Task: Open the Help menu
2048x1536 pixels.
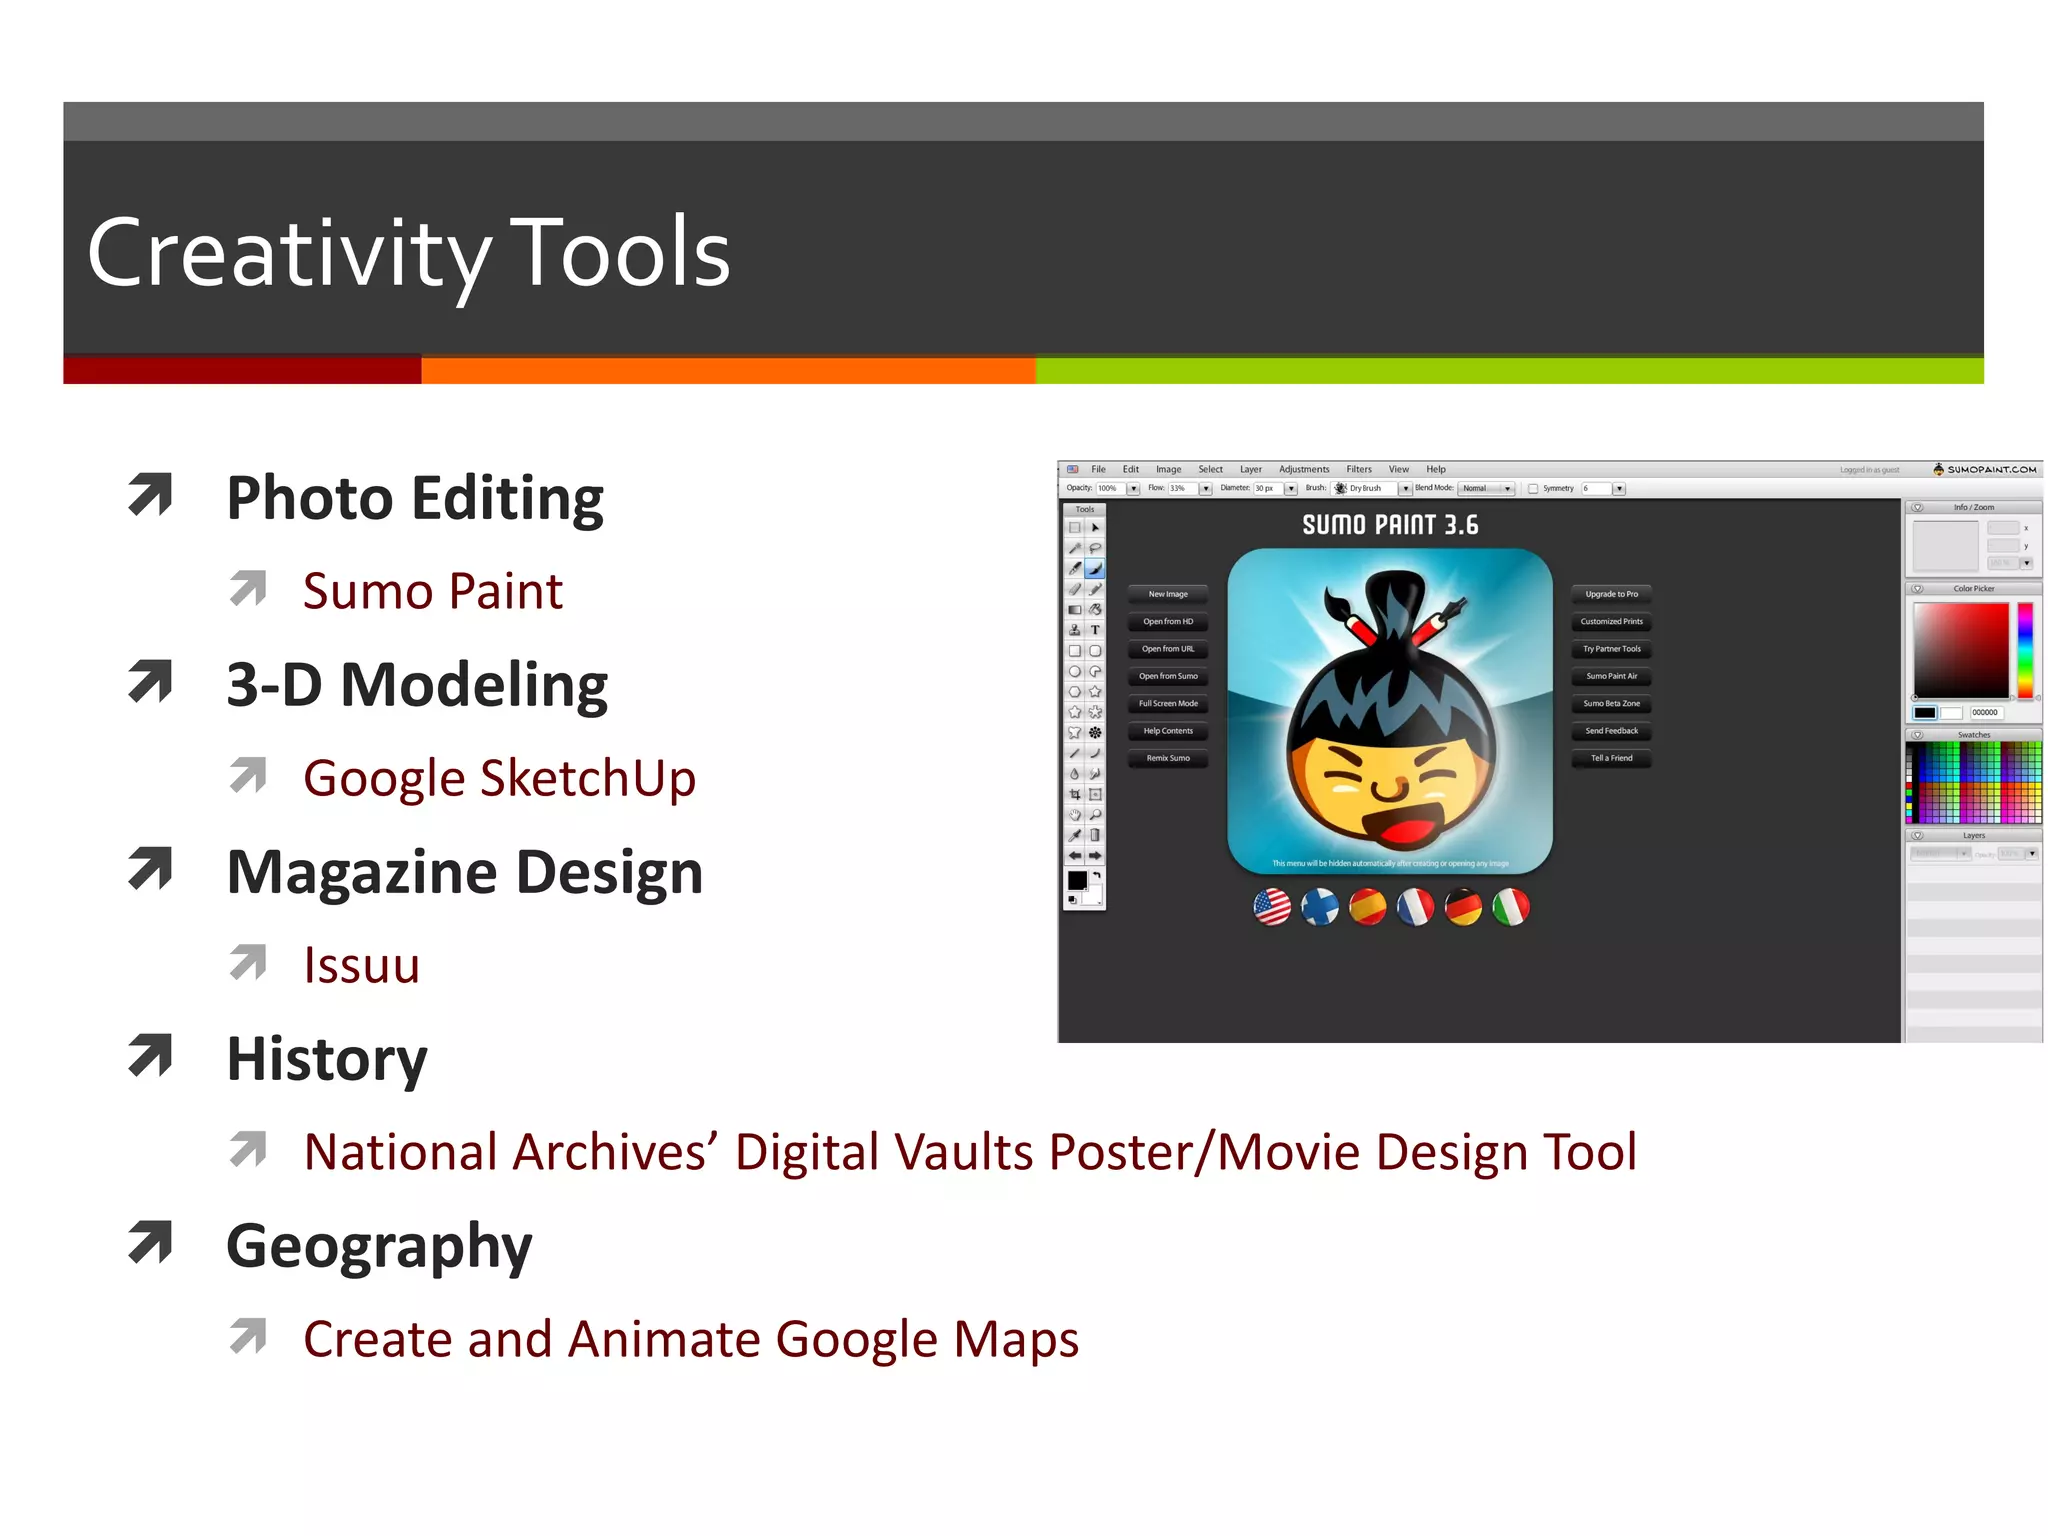Action: (x=1436, y=469)
